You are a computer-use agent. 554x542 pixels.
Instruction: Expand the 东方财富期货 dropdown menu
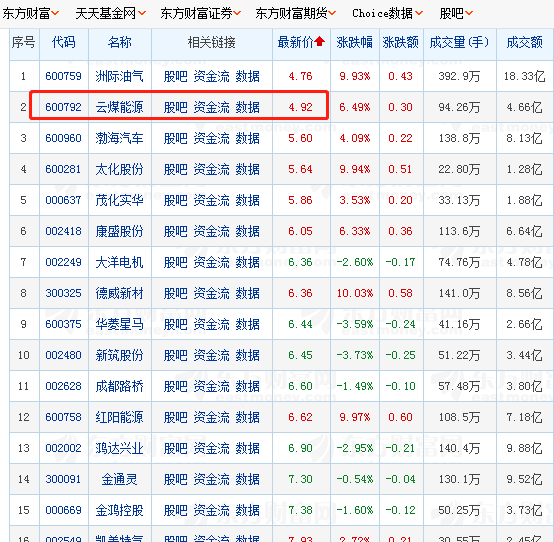(x=295, y=13)
